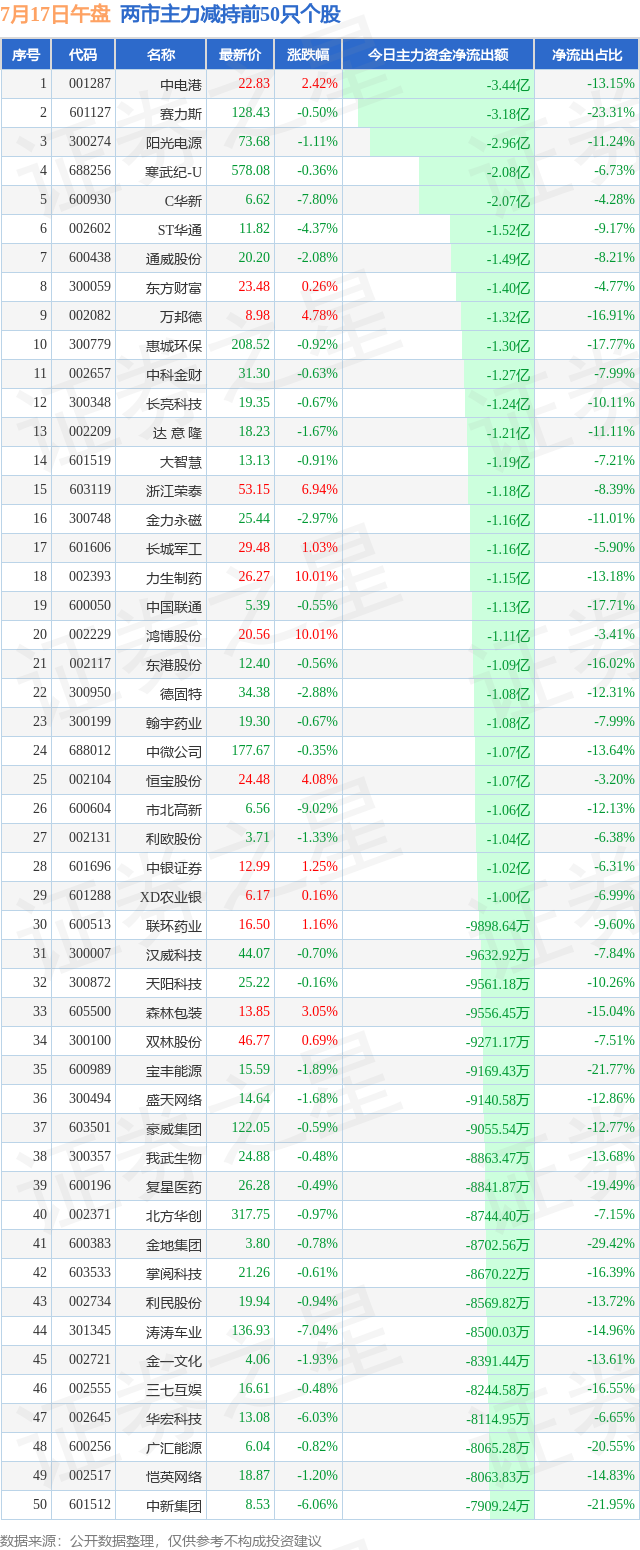Click the 今日主力资金净流出额 column header
This screenshot has width=640, height=1550.
pos(438,55)
